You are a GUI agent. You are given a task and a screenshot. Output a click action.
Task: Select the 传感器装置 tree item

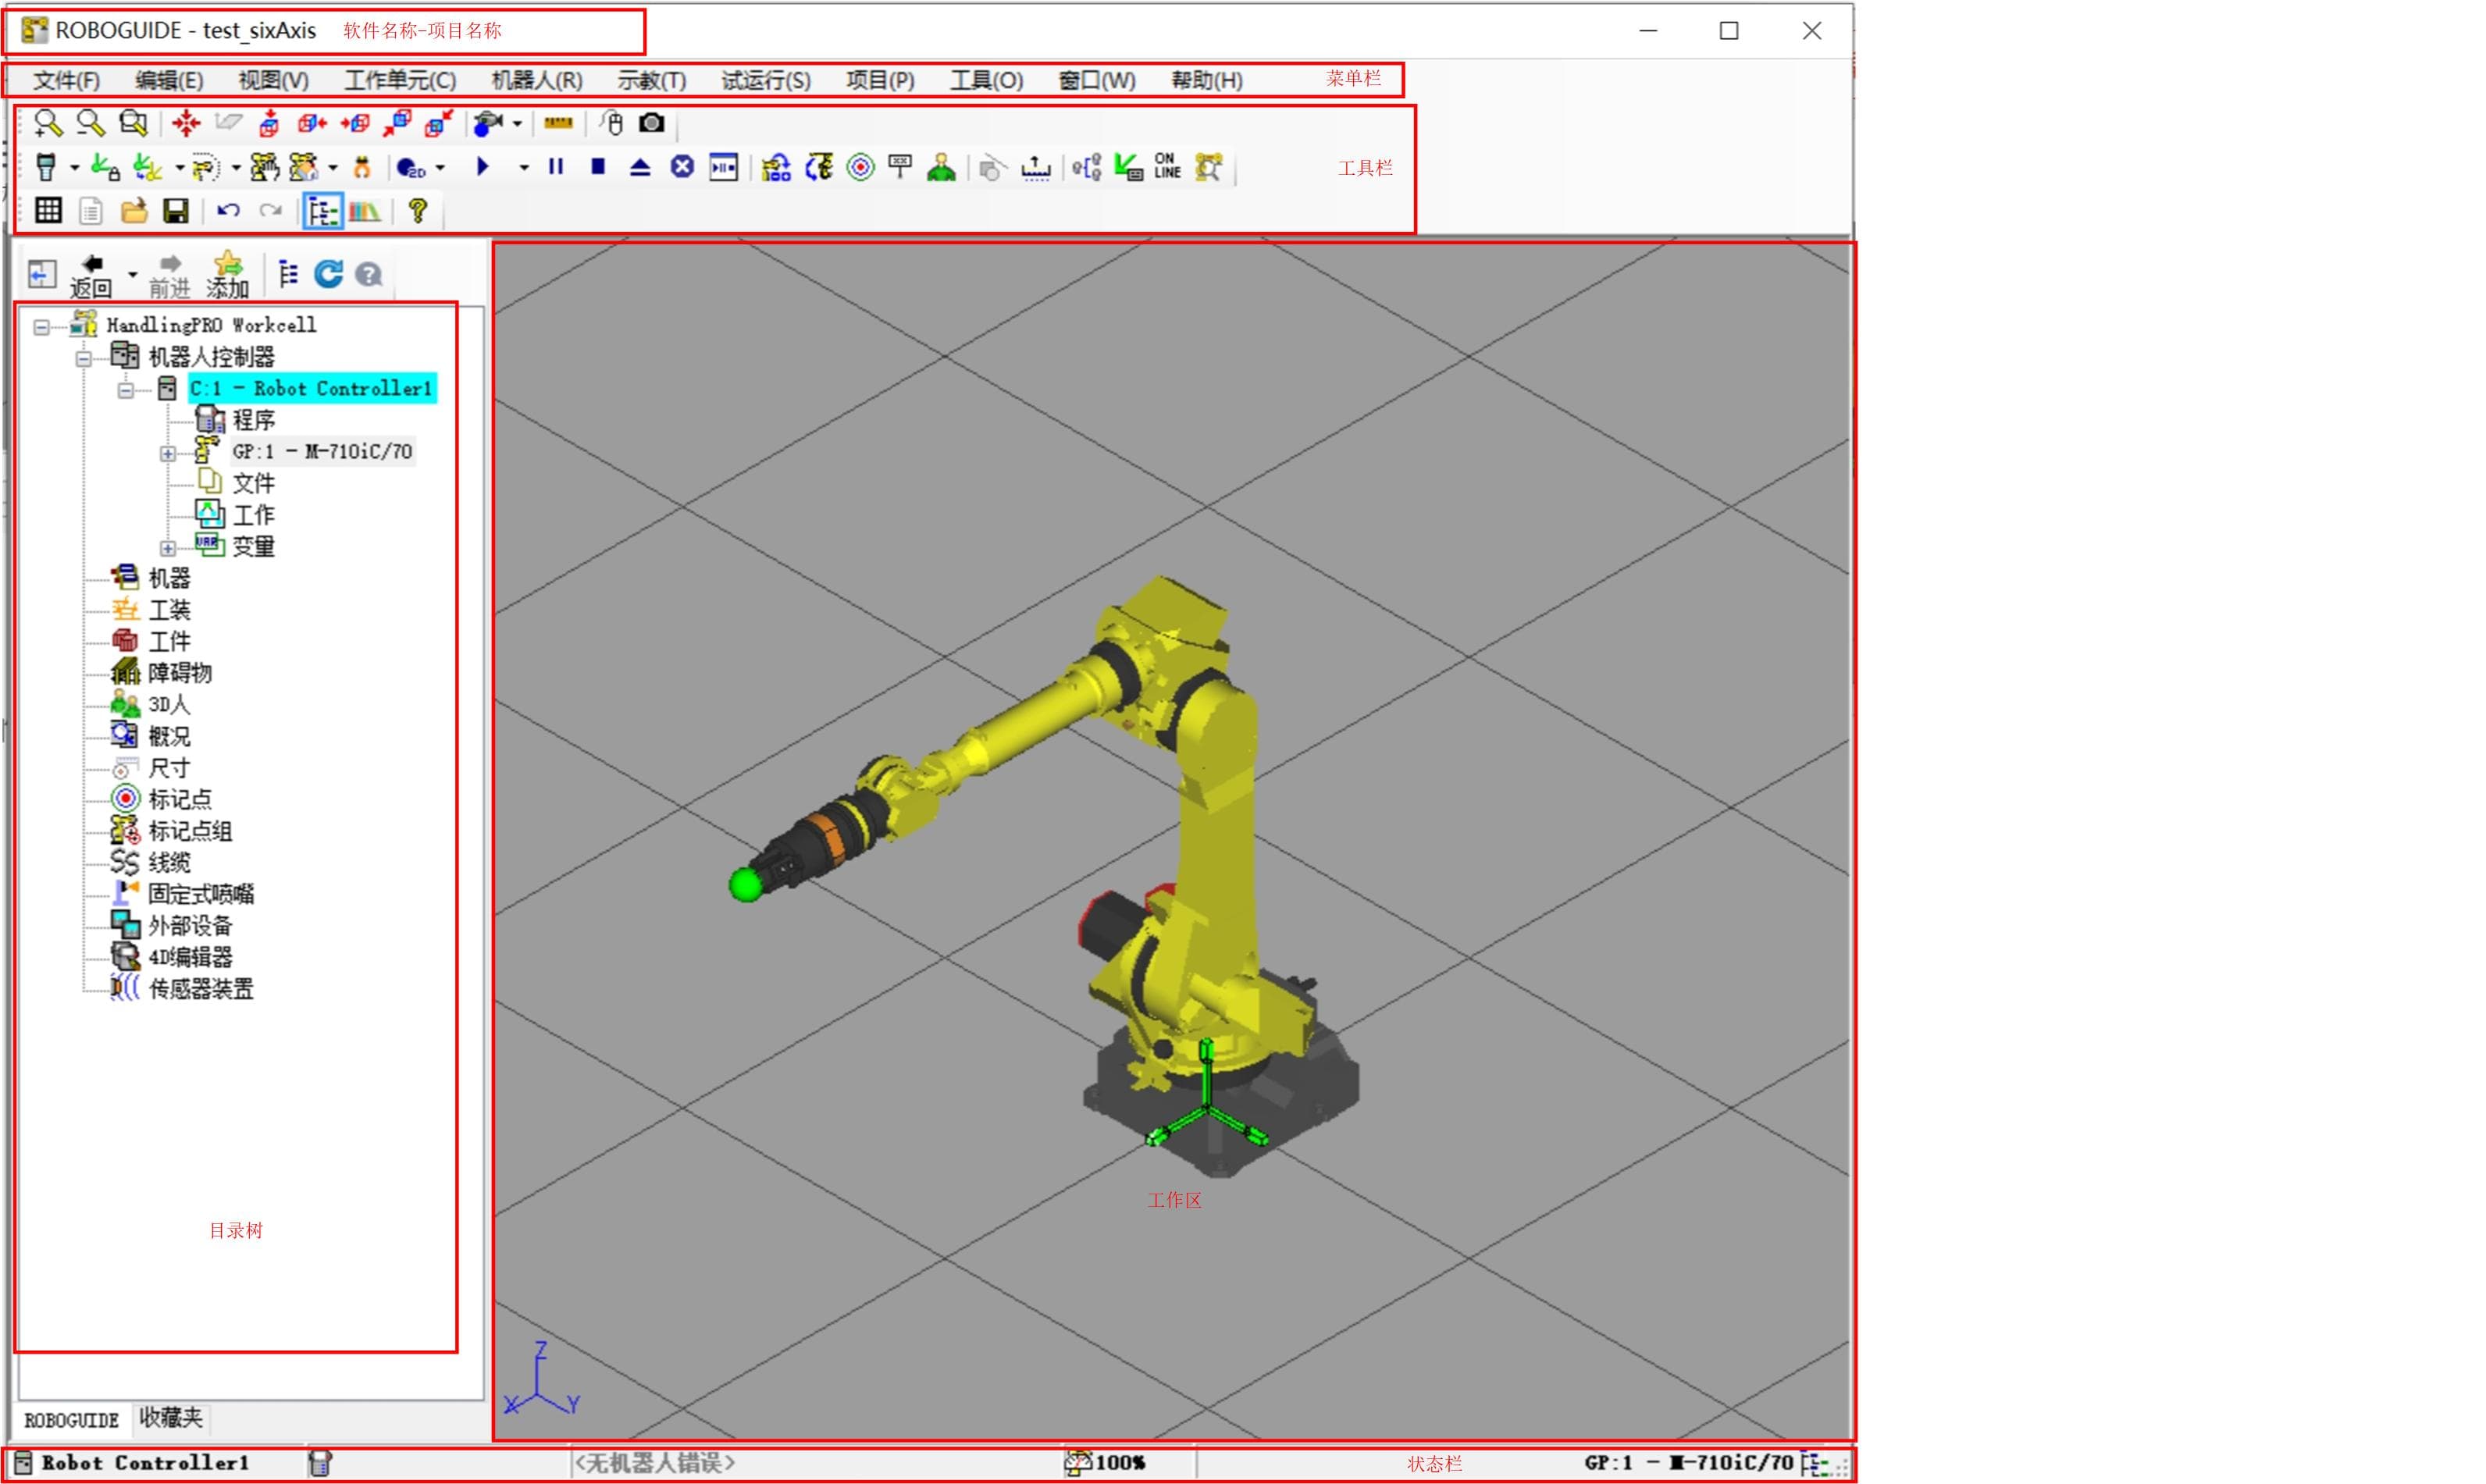[x=201, y=989]
